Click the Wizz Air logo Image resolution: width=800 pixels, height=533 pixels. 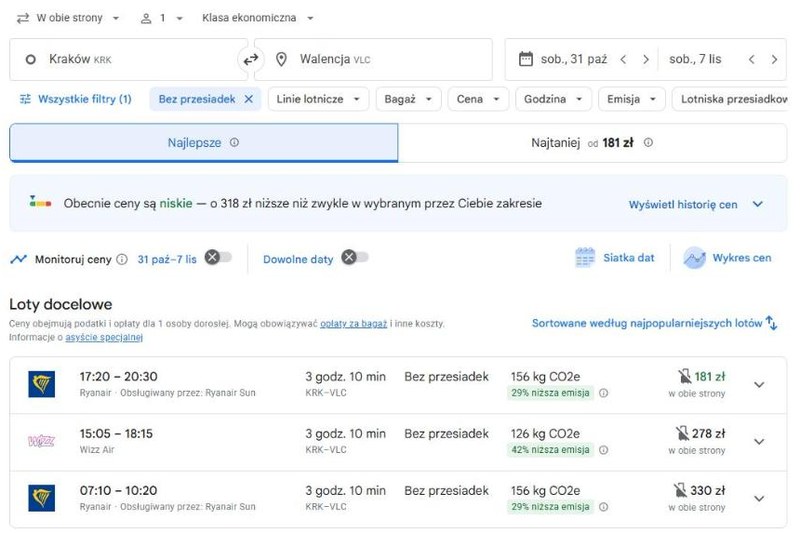click(x=41, y=441)
